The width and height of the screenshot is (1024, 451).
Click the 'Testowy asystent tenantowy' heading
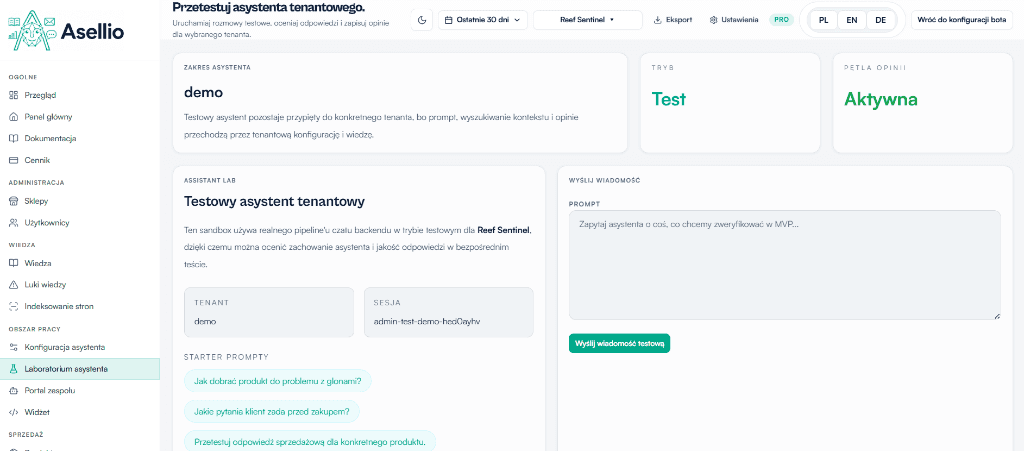[x=274, y=202]
